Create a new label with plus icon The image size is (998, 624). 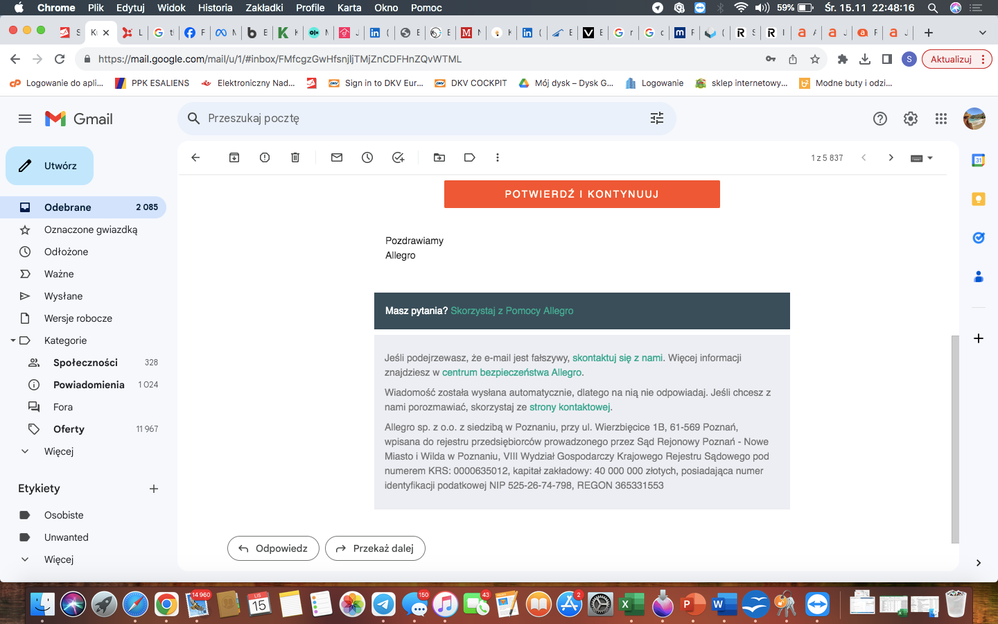[x=153, y=488]
